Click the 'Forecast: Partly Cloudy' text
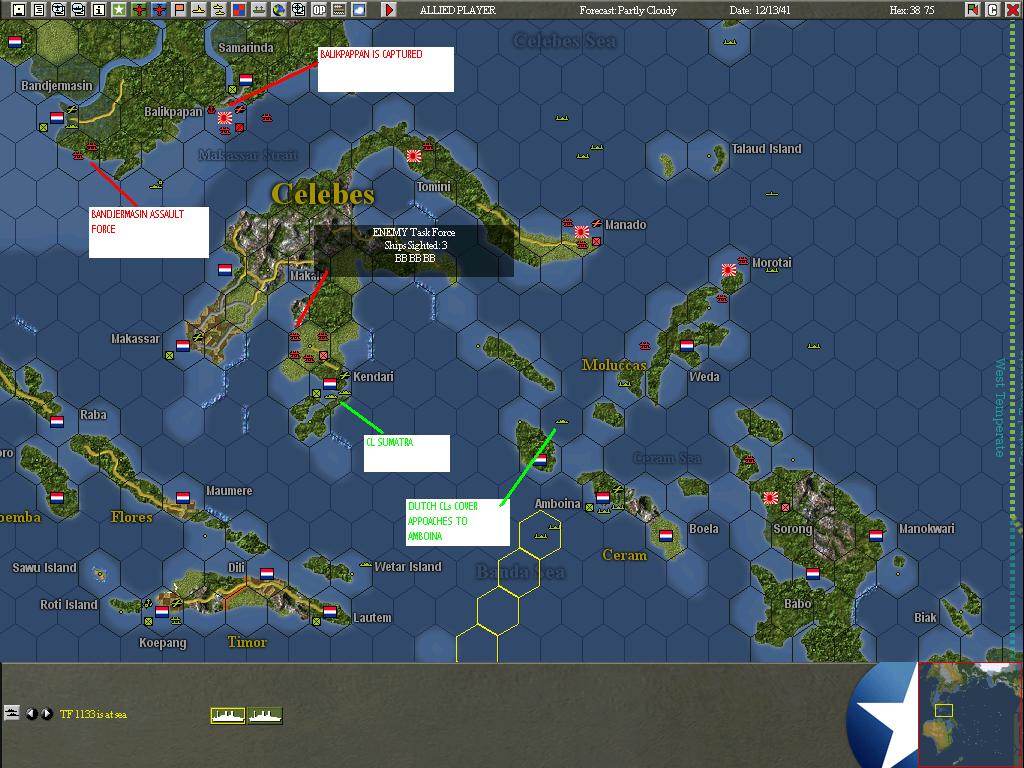This screenshot has height=768, width=1024. (x=628, y=10)
